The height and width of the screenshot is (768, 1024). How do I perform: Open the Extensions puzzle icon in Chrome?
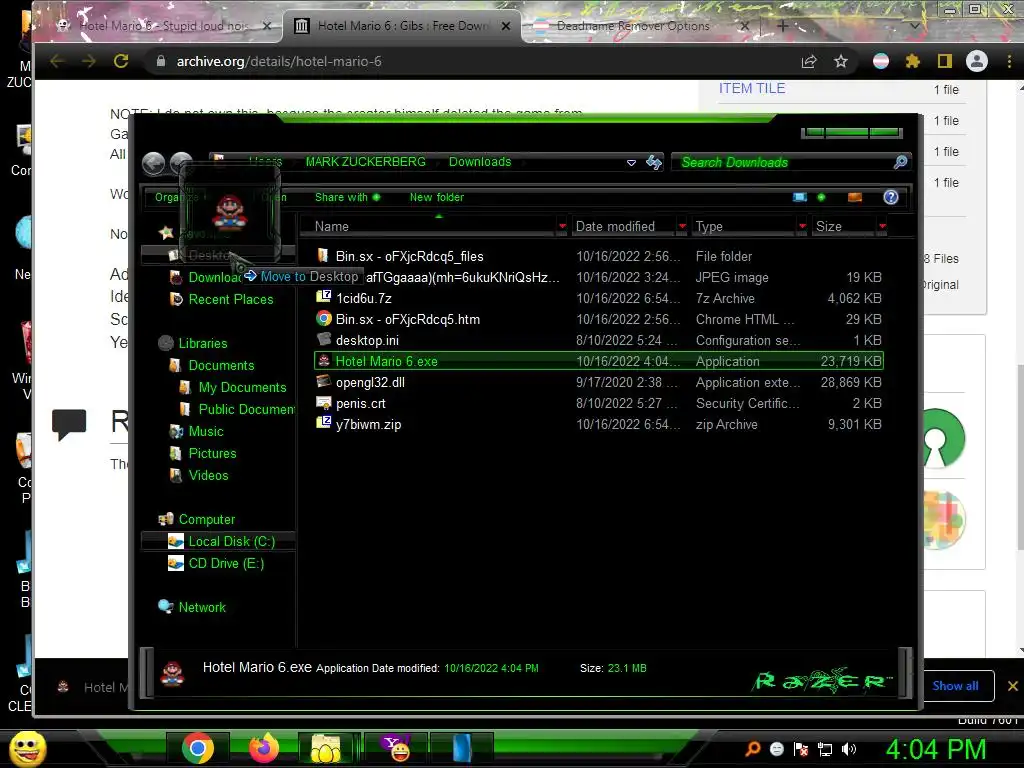pos(912,61)
